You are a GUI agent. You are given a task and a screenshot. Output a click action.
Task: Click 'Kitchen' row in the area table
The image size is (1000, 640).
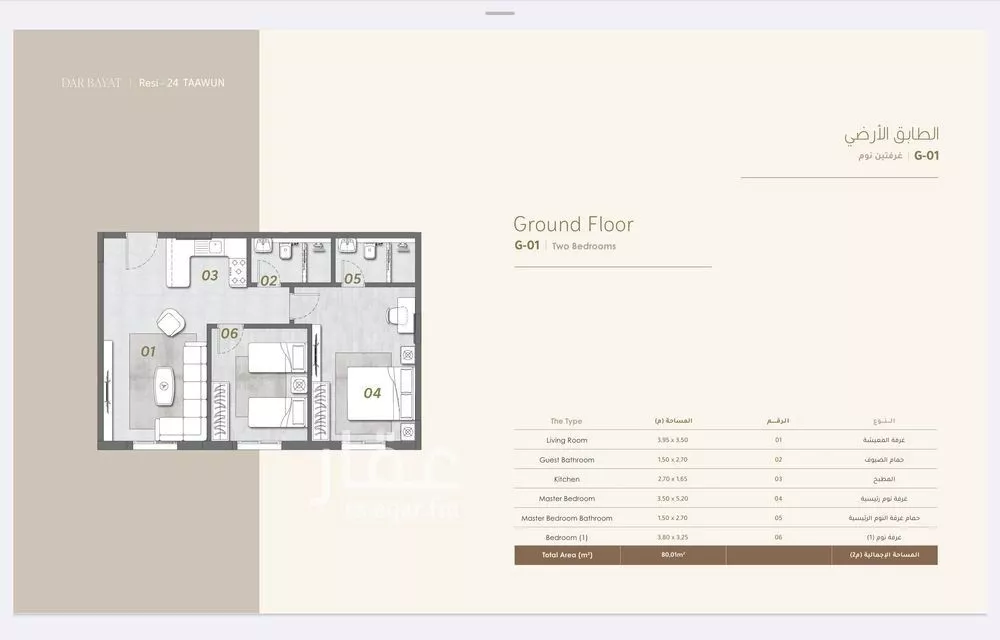coord(566,479)
